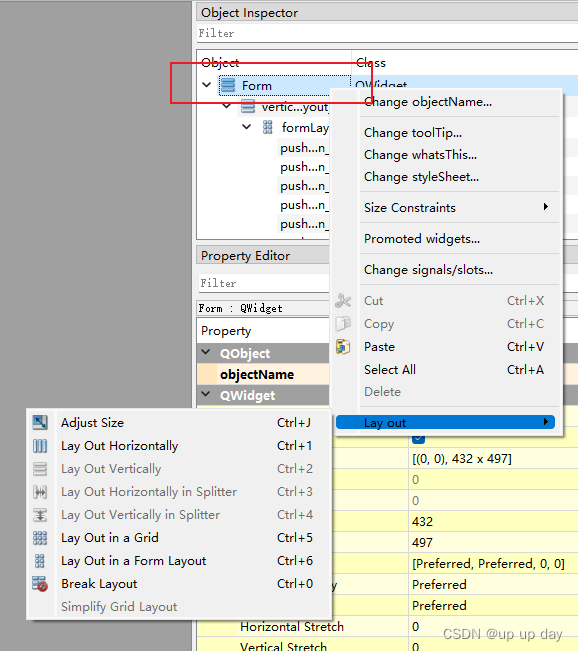
Task: Choose Select All in the context menu
Action: (x=389, y=370)
